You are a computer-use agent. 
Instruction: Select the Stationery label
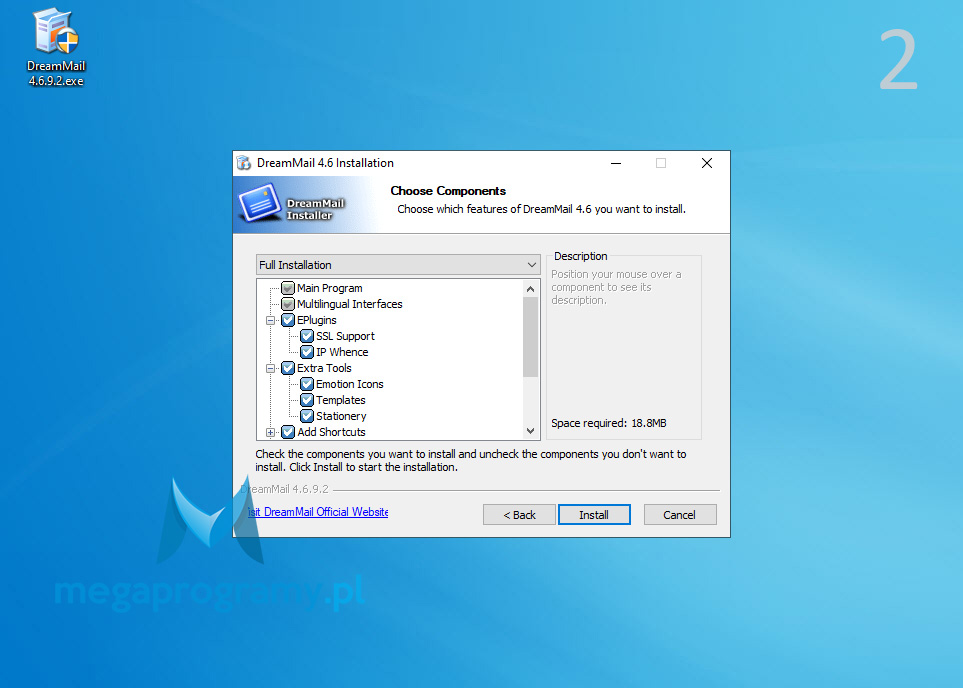point(341,416)
